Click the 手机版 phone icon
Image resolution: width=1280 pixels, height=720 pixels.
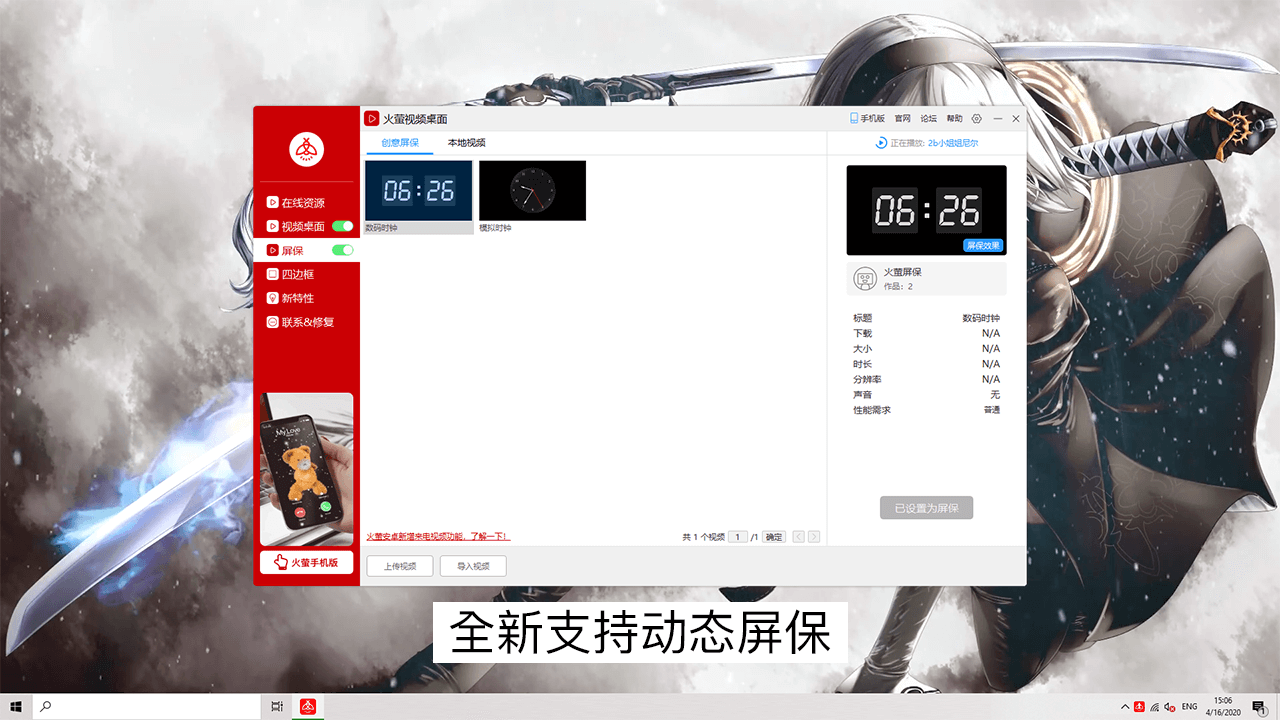[x=854, y=118]
